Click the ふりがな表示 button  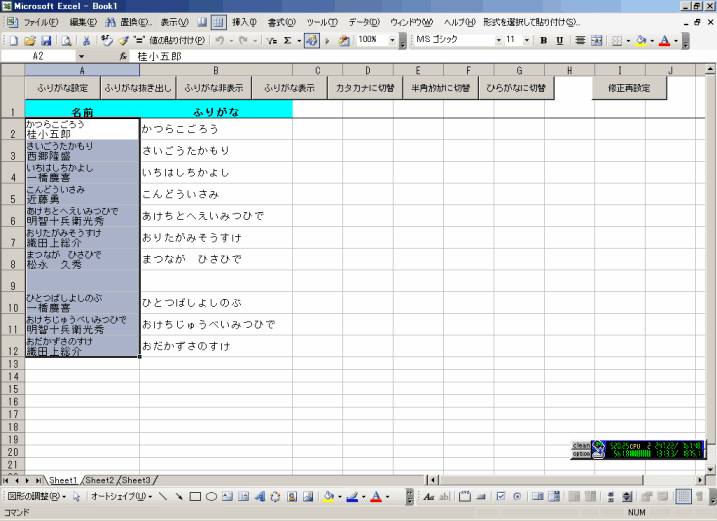pos(289,88)
